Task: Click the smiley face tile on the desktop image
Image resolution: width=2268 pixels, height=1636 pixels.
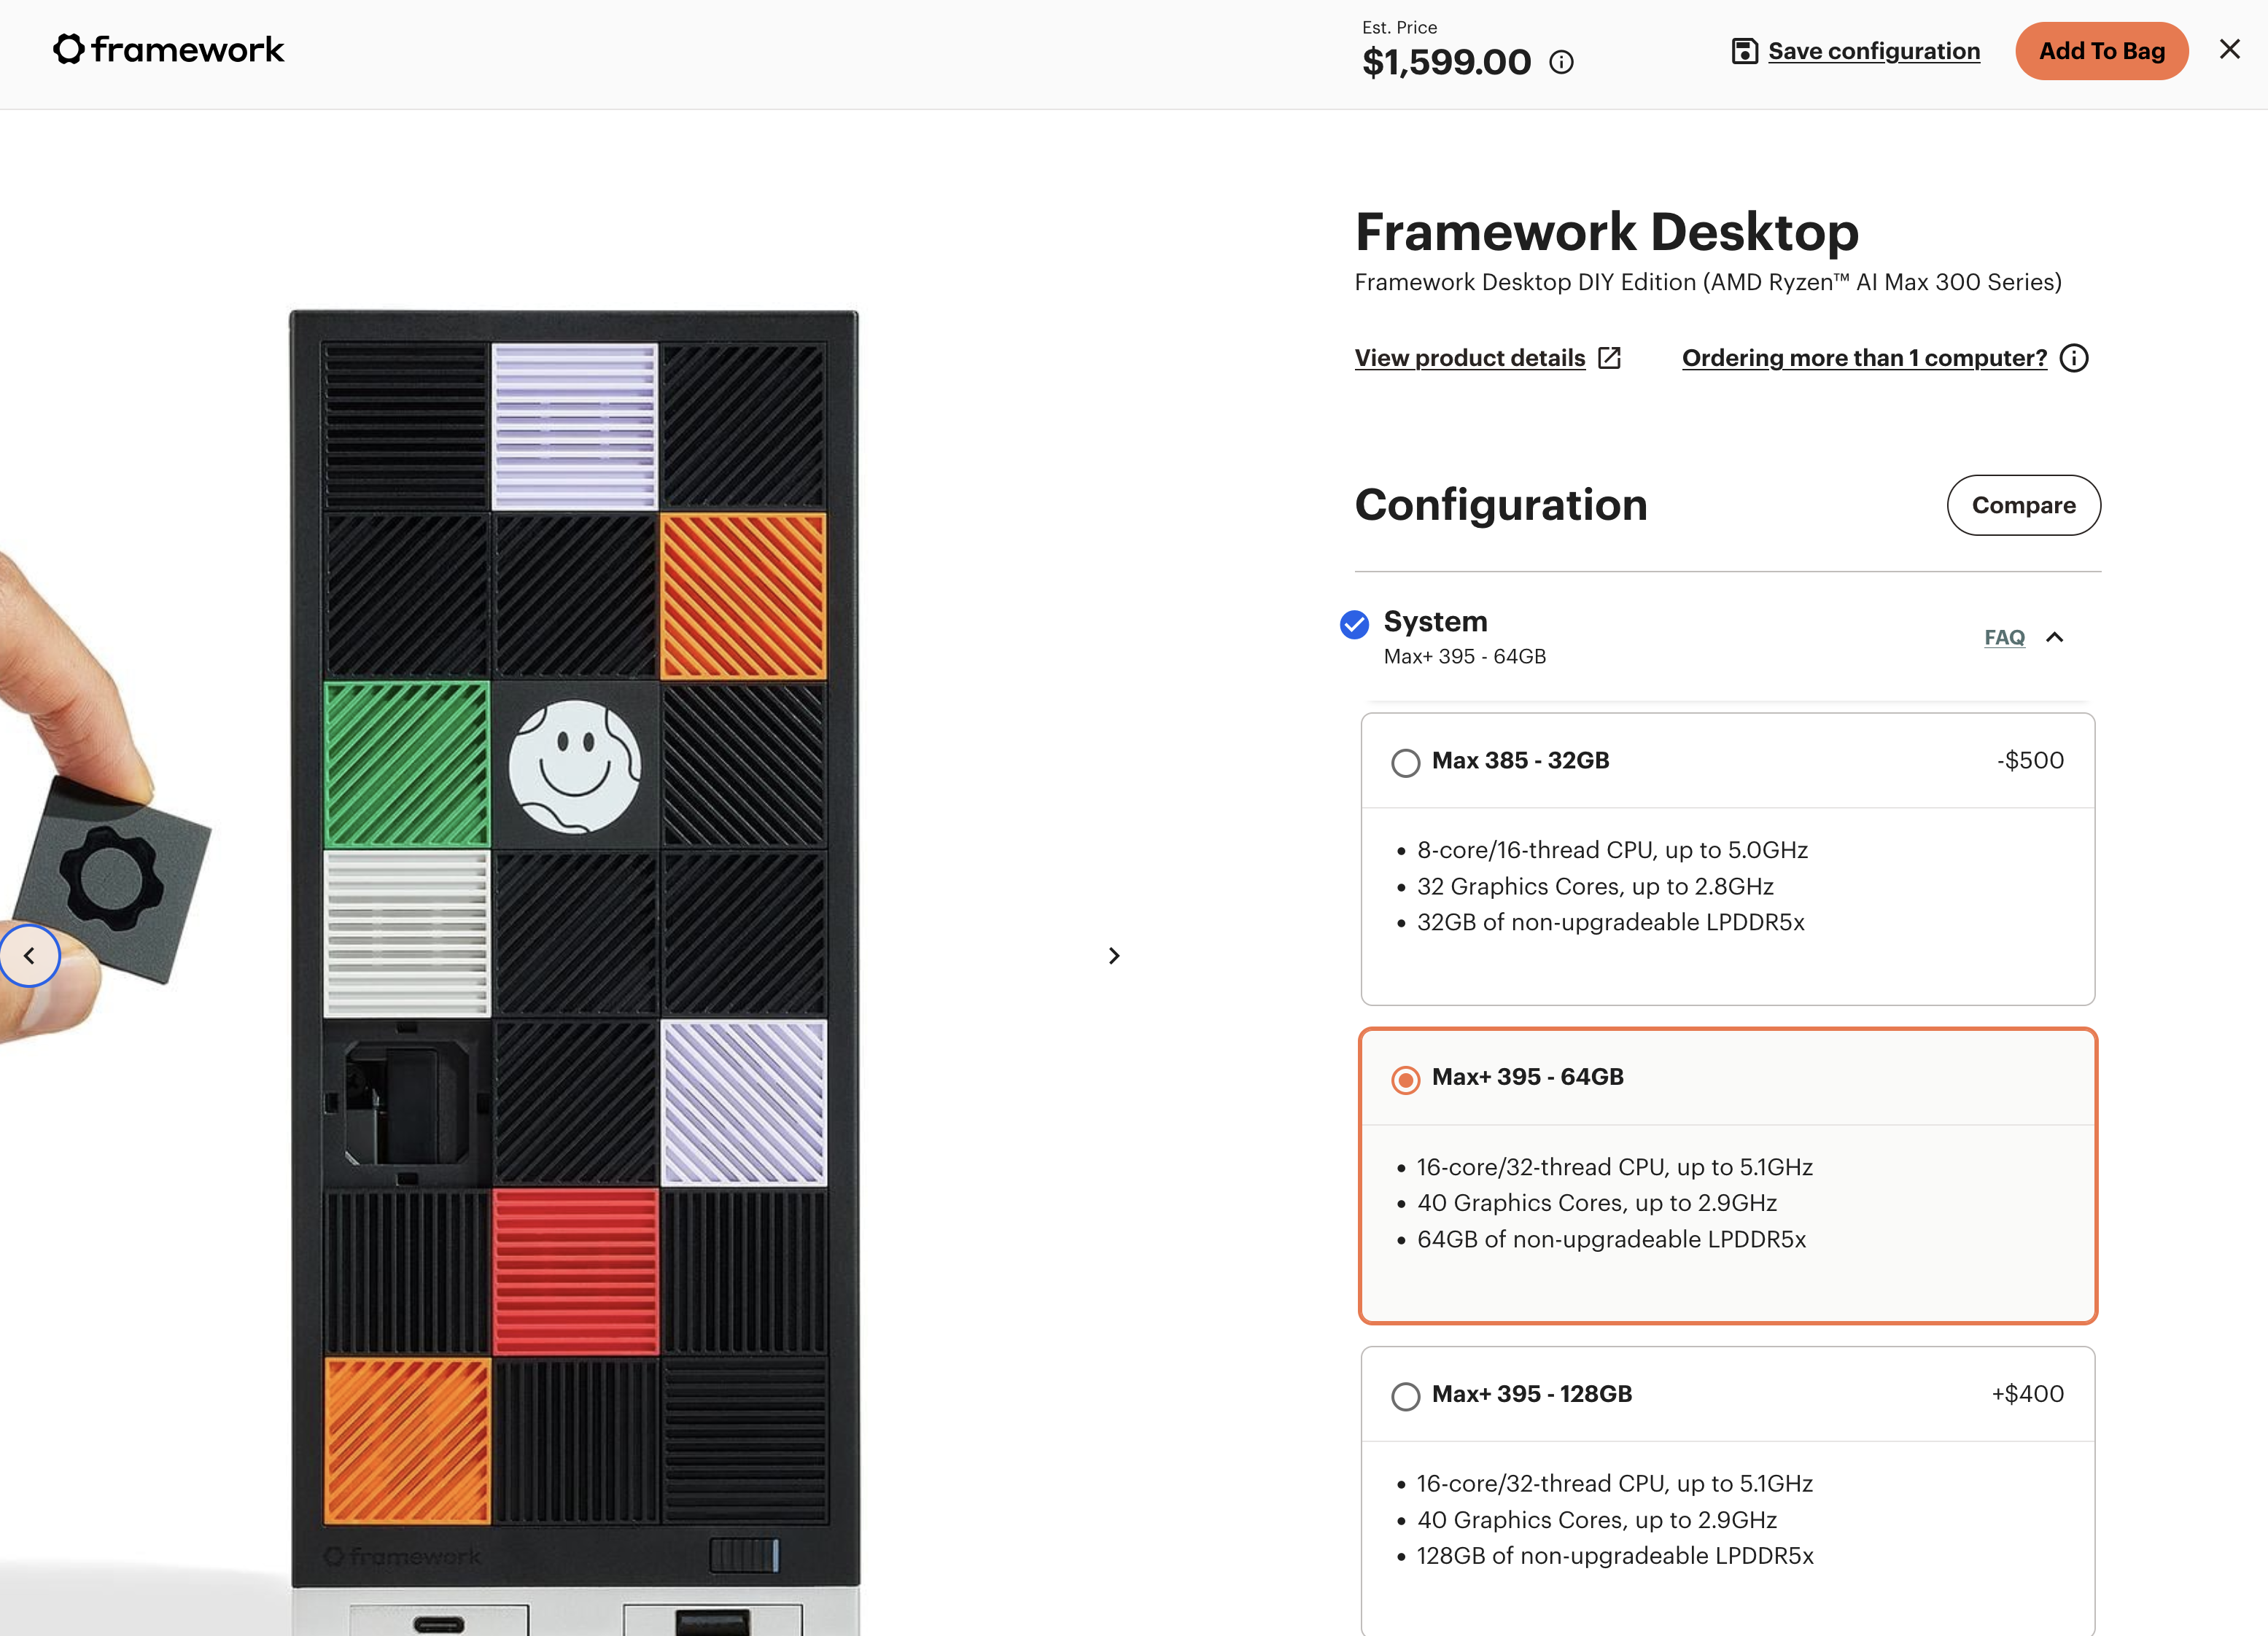Action: click(x=574, y=766)
